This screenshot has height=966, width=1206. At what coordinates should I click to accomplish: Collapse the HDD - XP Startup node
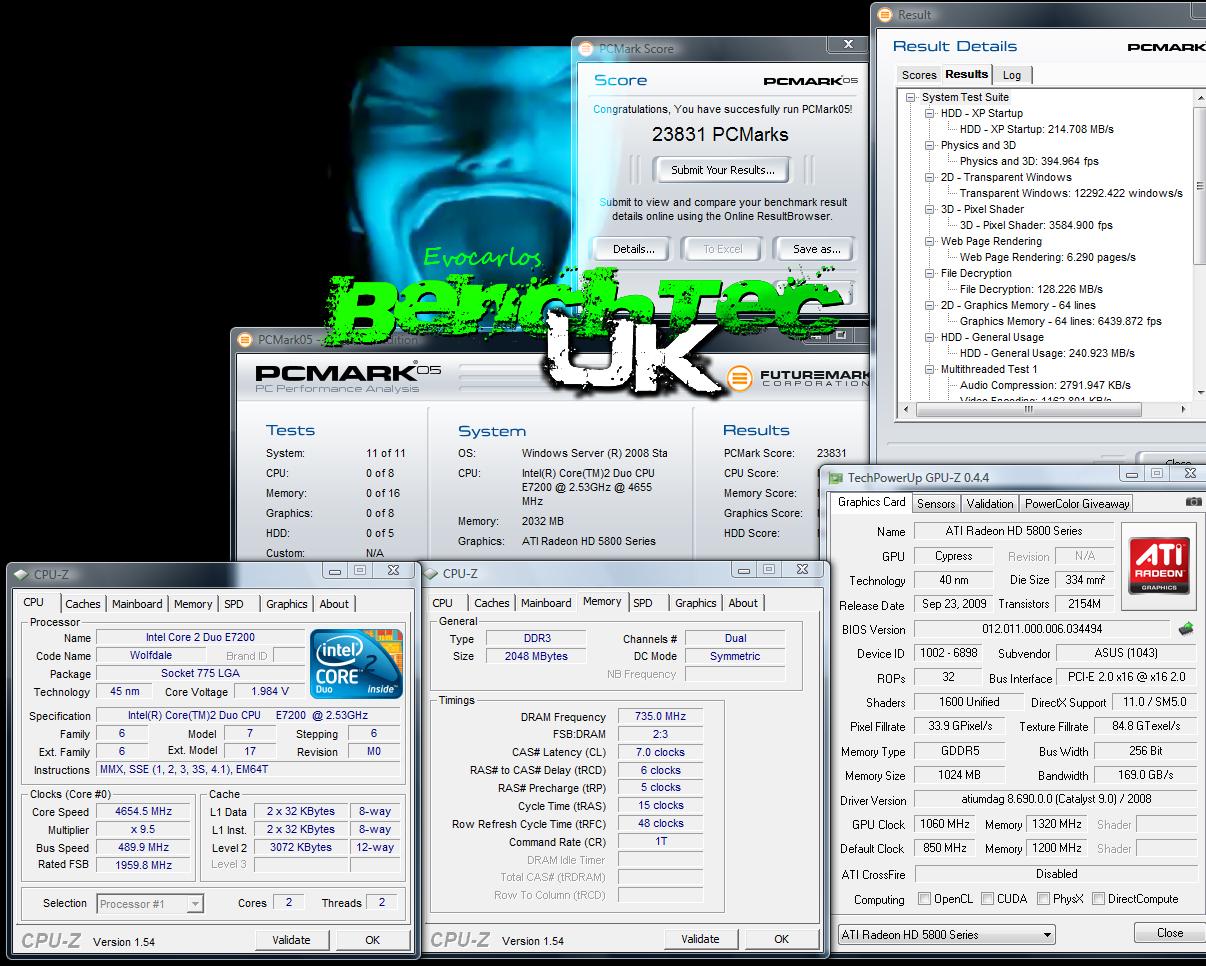click(930, 113)
